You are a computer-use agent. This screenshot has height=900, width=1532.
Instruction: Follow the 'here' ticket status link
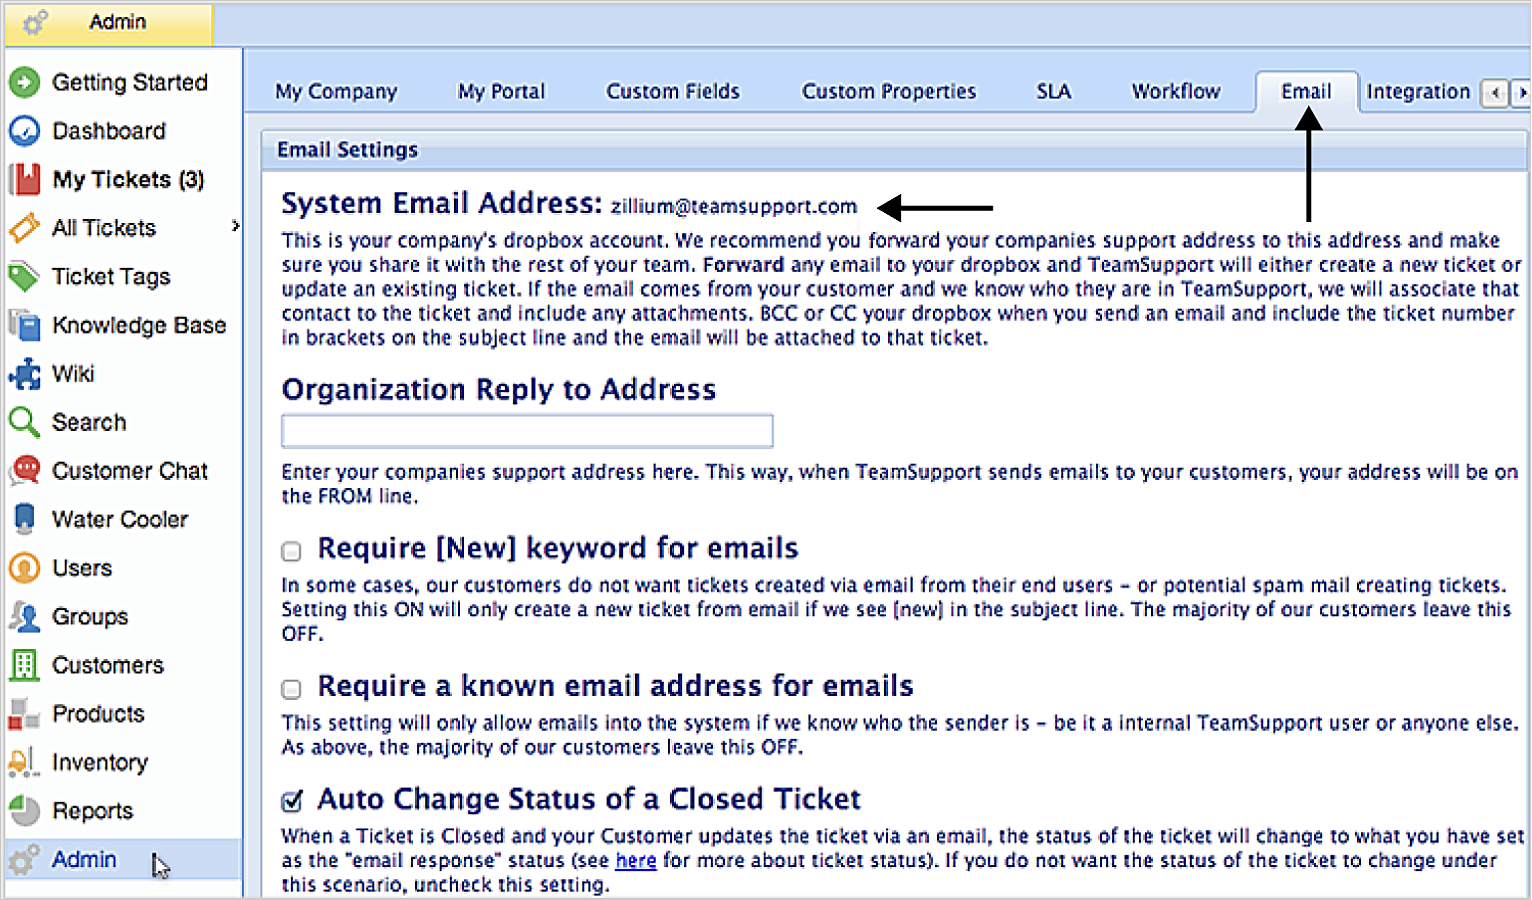pos(636,860)
